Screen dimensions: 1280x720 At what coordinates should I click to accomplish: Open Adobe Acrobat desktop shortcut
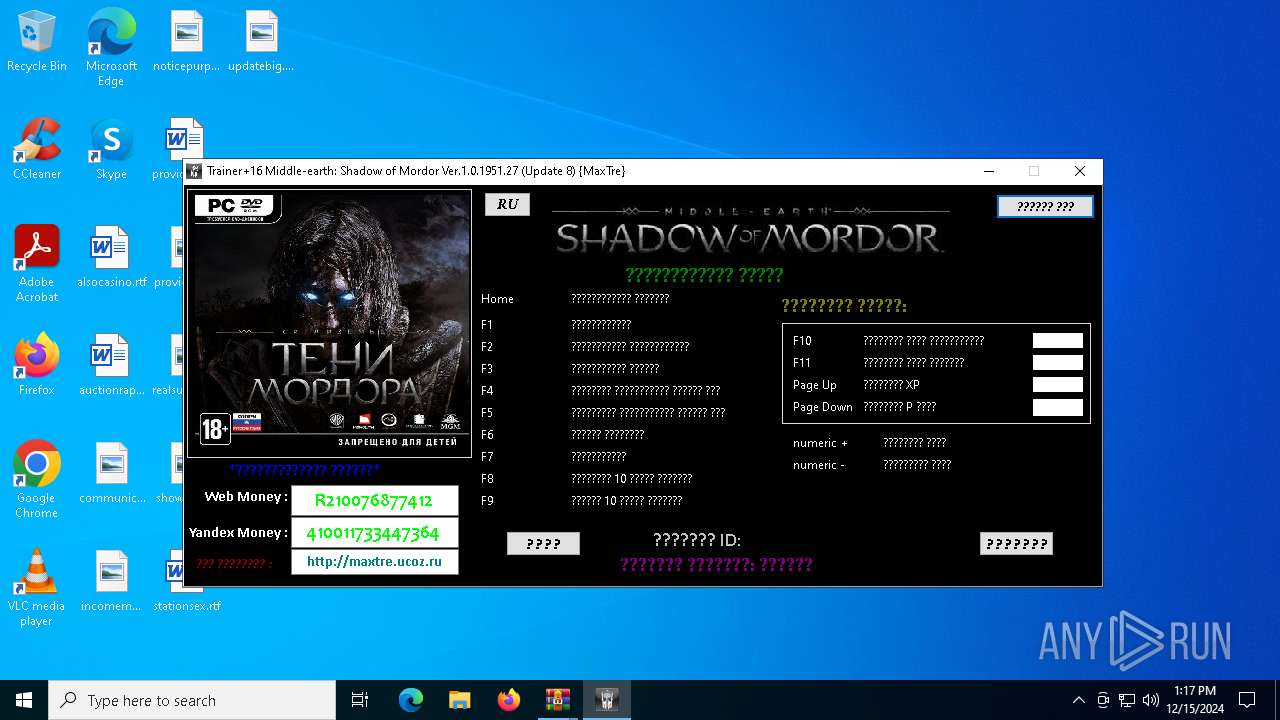37,264
